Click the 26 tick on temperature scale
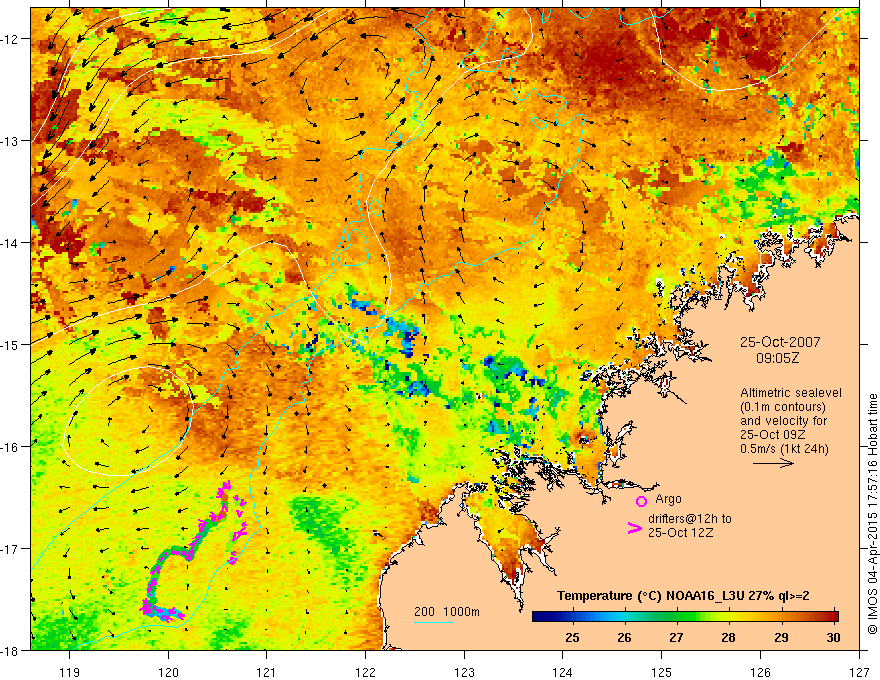 [x=624, y=637]
